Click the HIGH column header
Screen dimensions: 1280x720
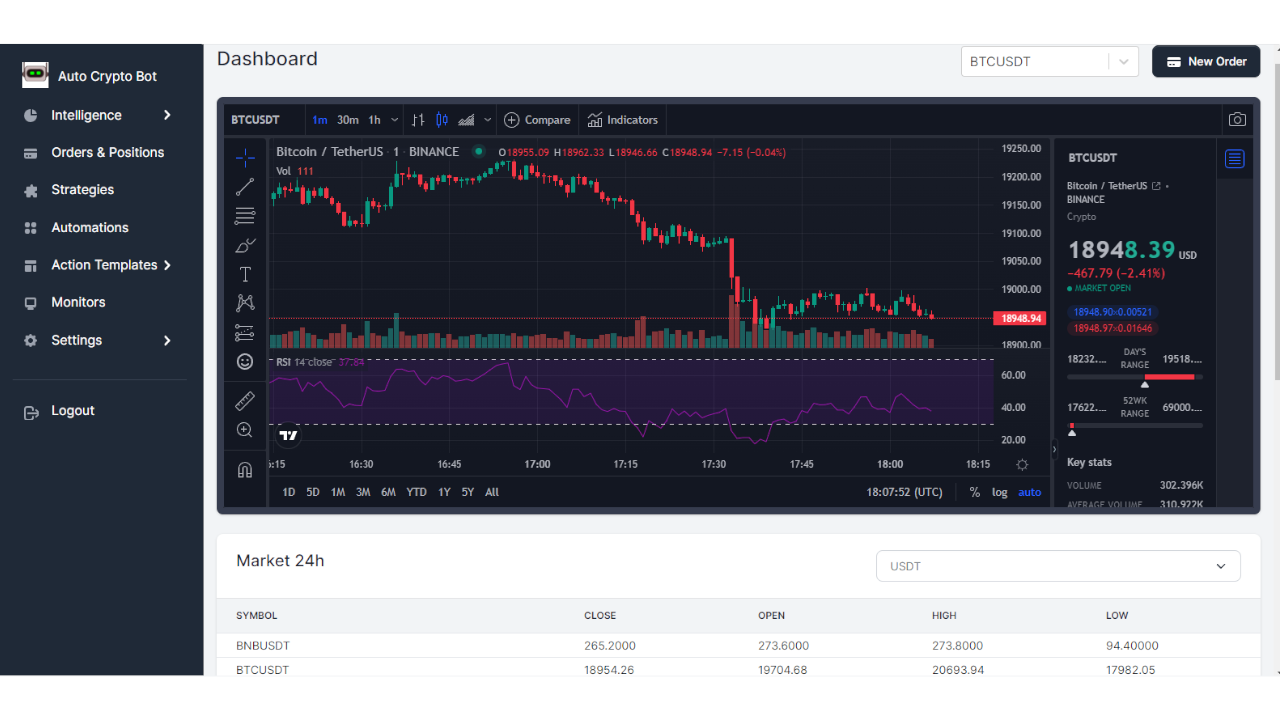click(944, 616)
